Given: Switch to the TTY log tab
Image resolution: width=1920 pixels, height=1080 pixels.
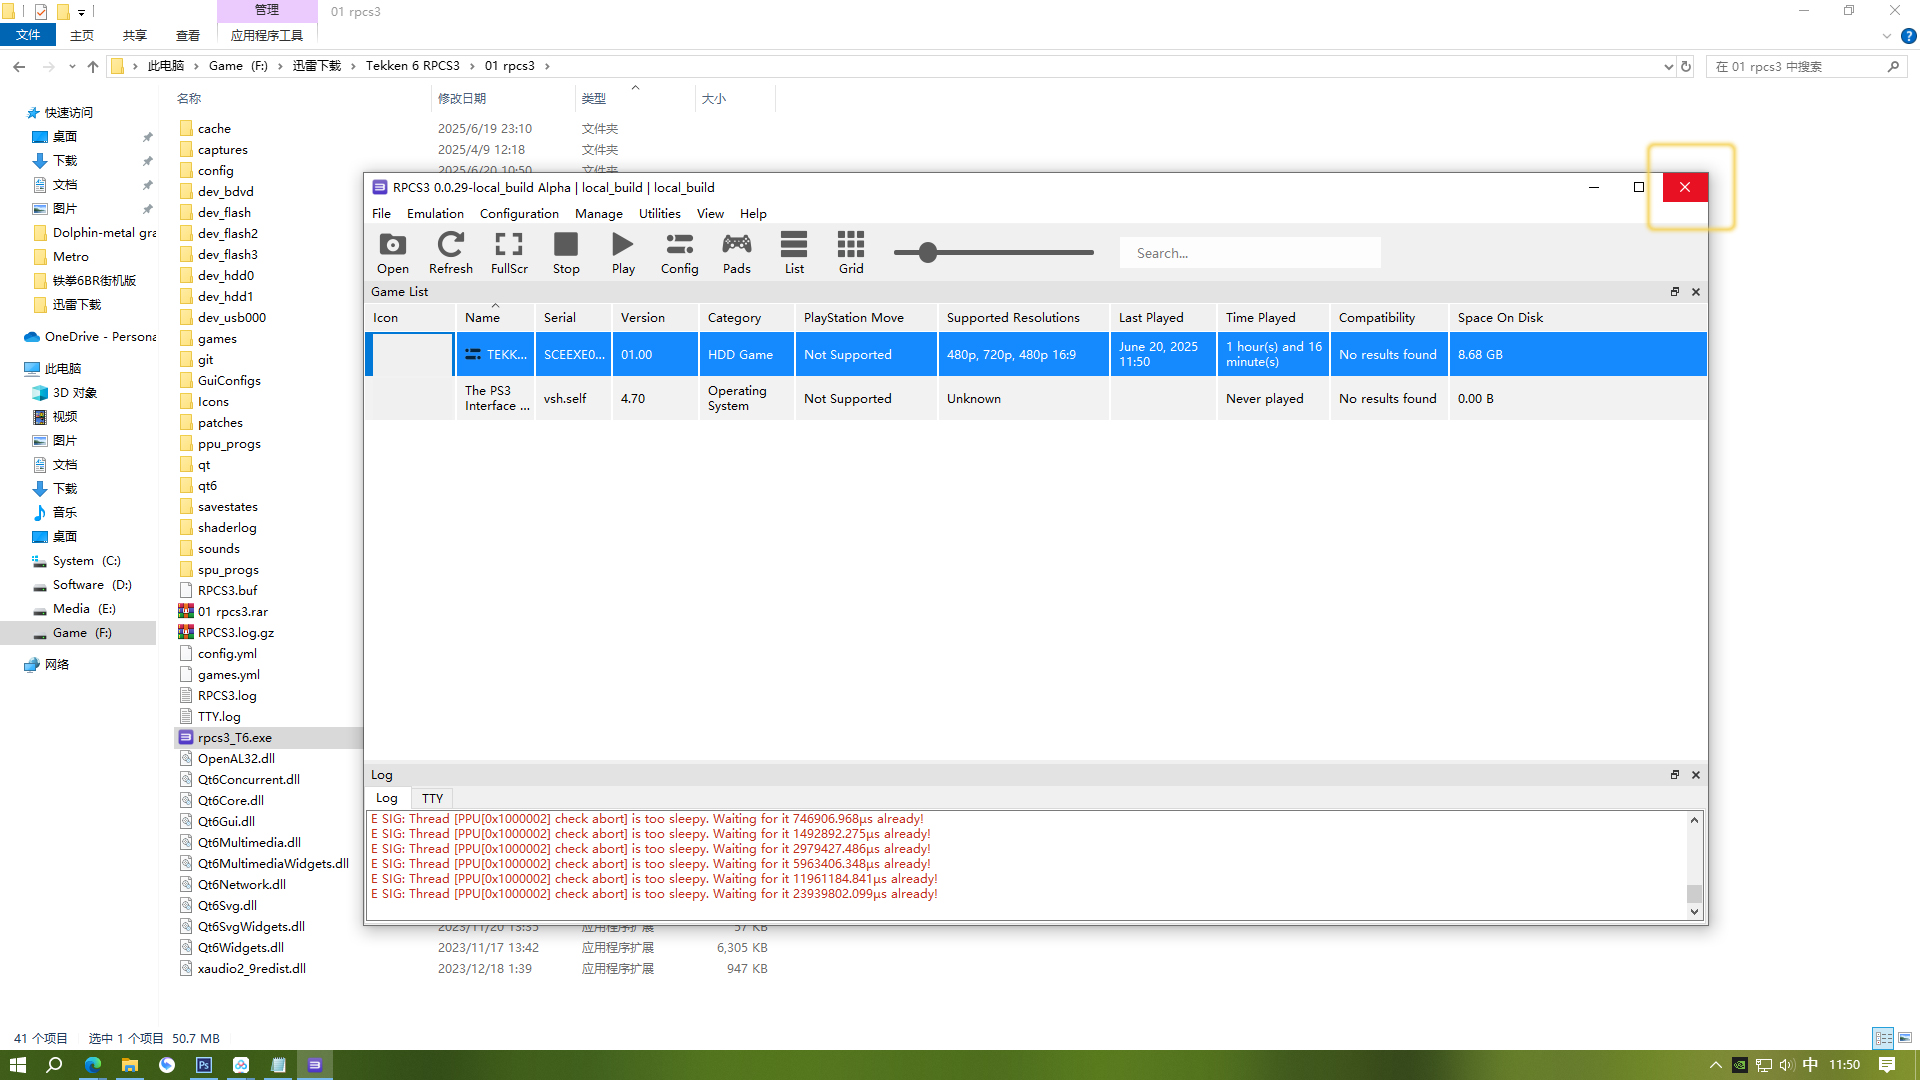Looking at the screenshot, I should pyautogui.click(x=432, y=798).
